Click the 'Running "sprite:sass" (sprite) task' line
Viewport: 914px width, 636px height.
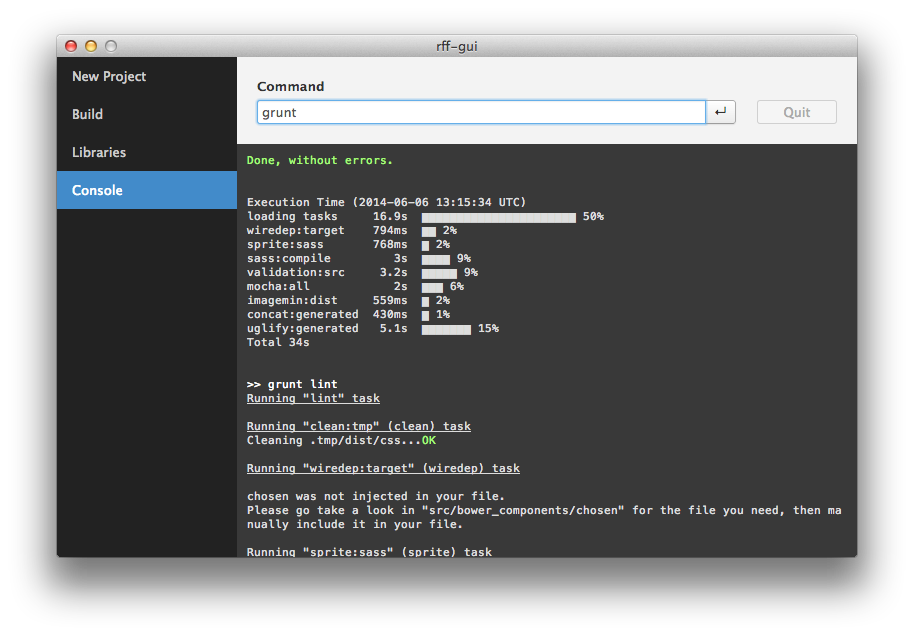369,551
